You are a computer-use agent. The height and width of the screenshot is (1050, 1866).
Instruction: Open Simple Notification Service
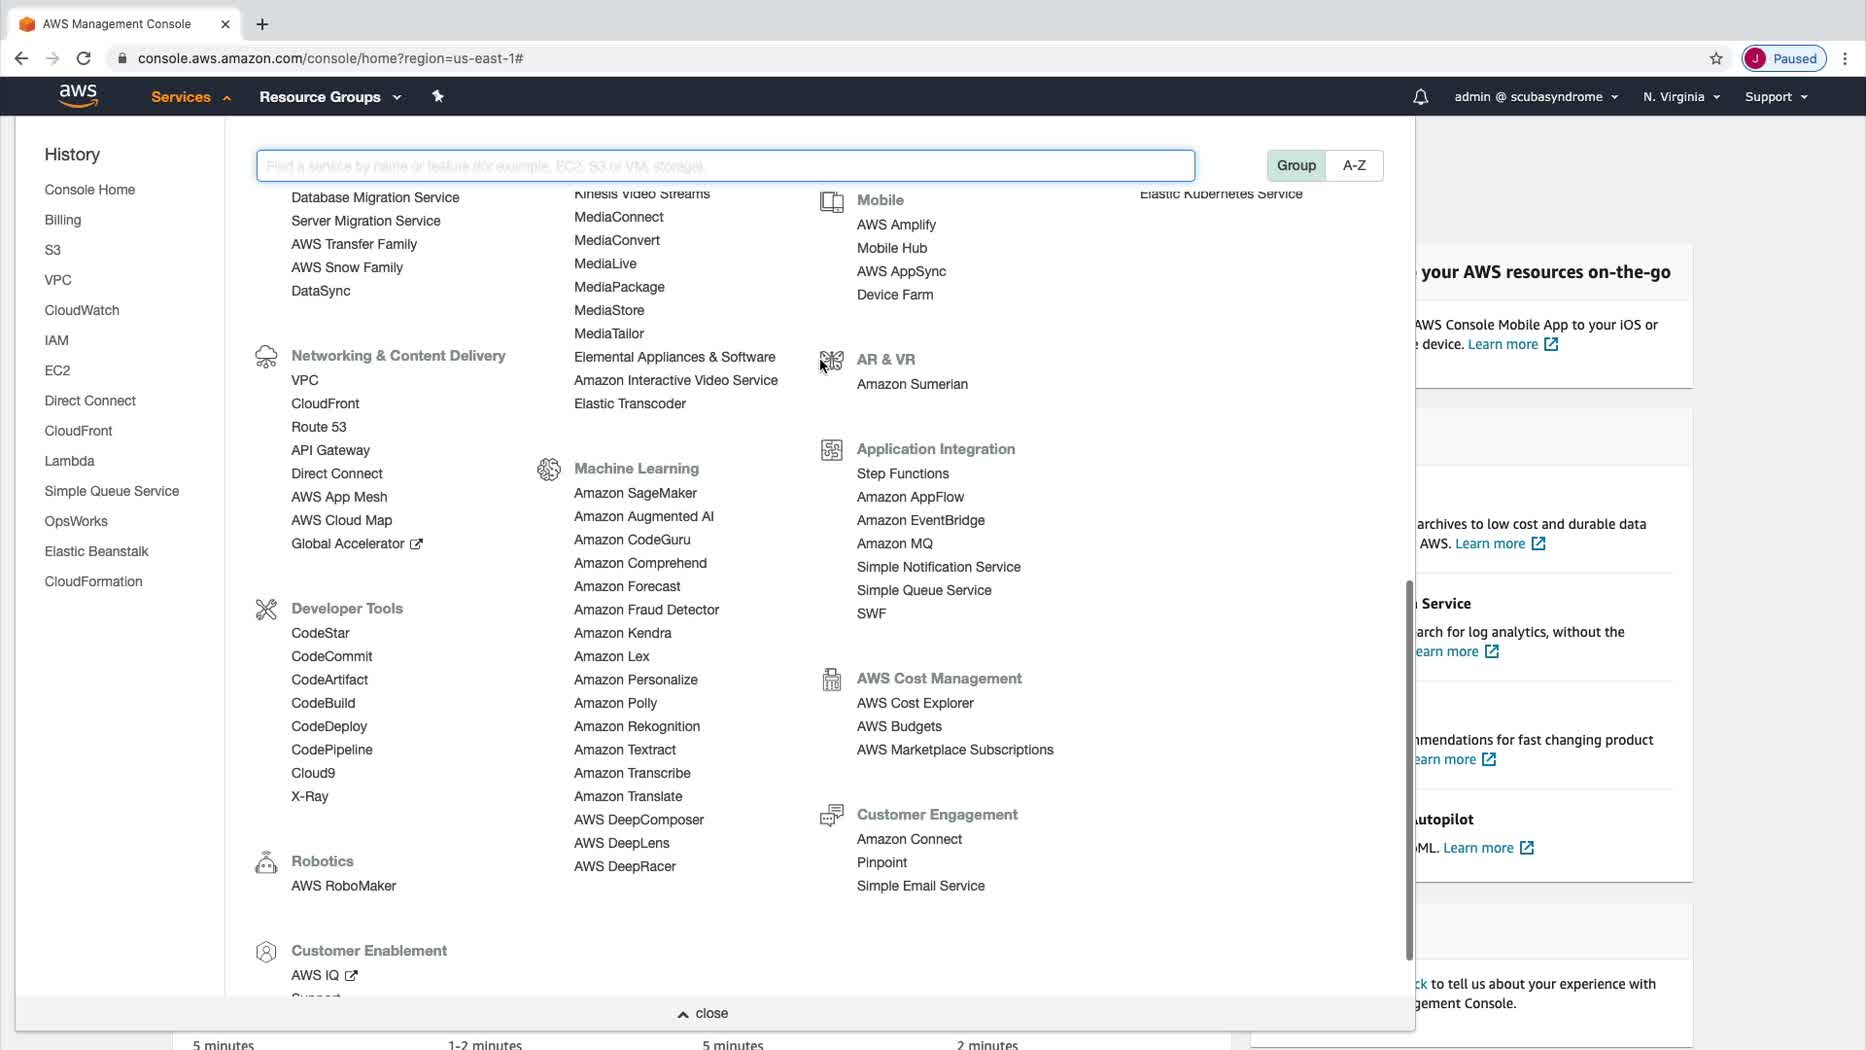(939, 567)
